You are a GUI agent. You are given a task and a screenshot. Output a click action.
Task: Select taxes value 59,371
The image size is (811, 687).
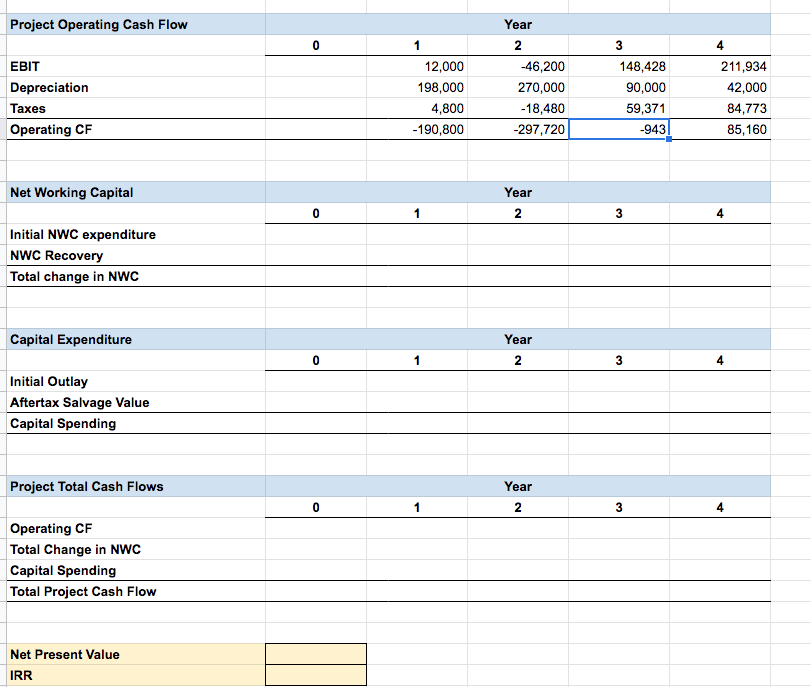(x=645, y=109)
